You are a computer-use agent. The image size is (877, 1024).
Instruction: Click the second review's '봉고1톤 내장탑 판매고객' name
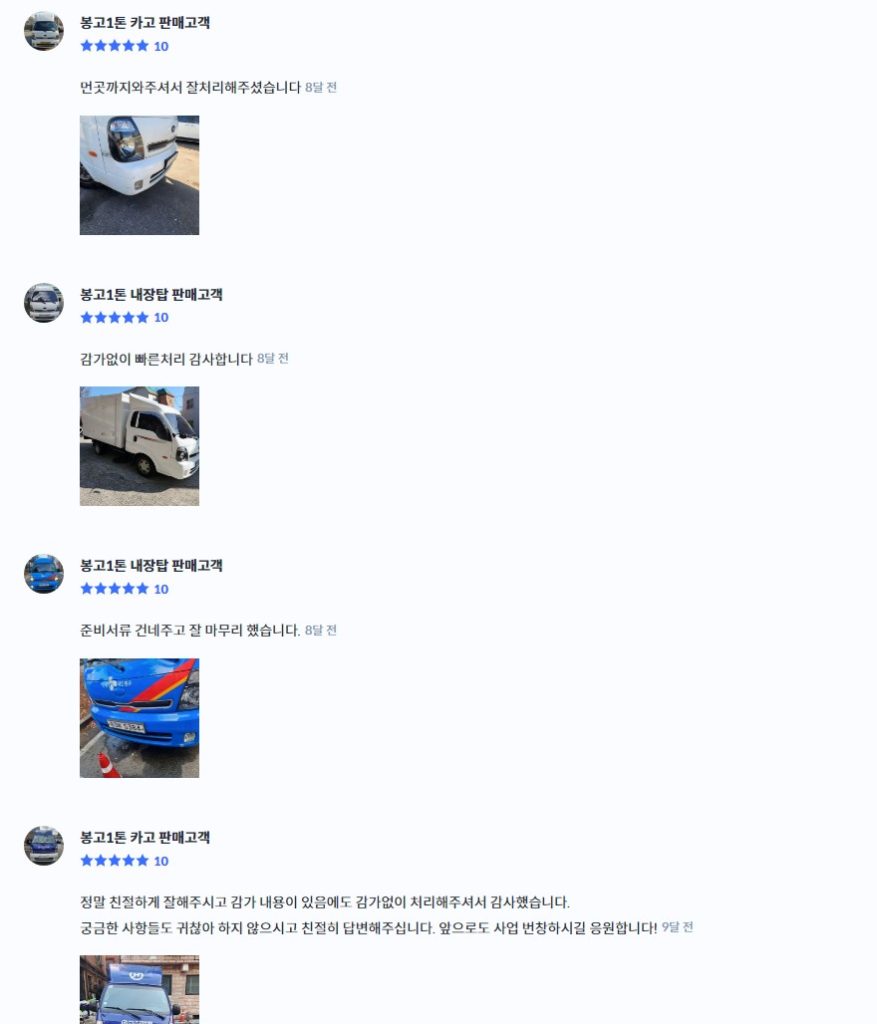click(151, 295)
